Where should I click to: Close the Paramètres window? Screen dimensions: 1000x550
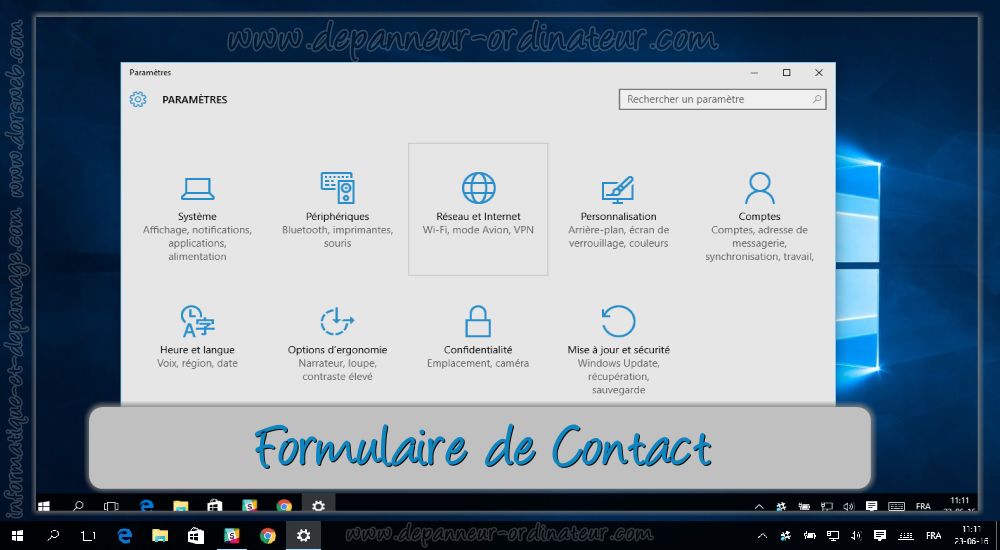pos(819,73)
